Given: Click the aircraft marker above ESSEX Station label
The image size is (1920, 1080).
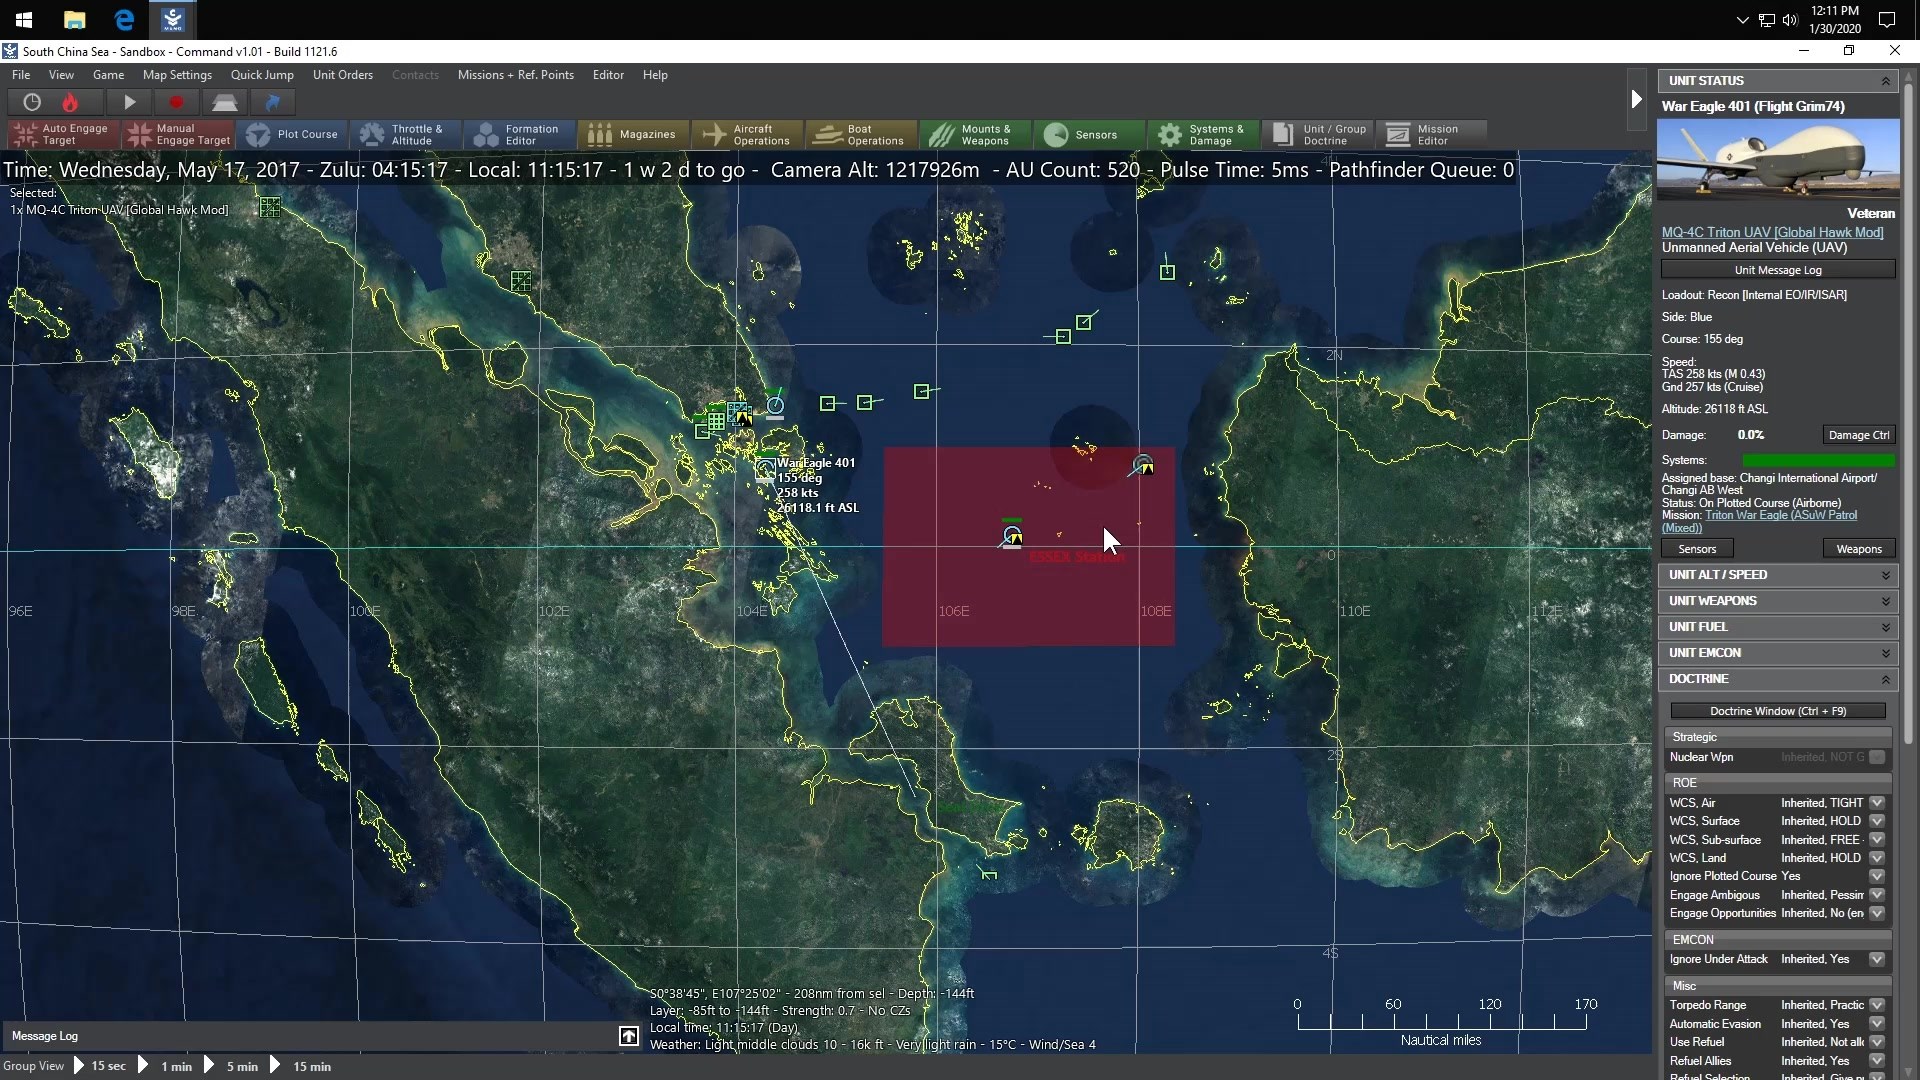Looking at the screenshot, I should [1012, 537].
